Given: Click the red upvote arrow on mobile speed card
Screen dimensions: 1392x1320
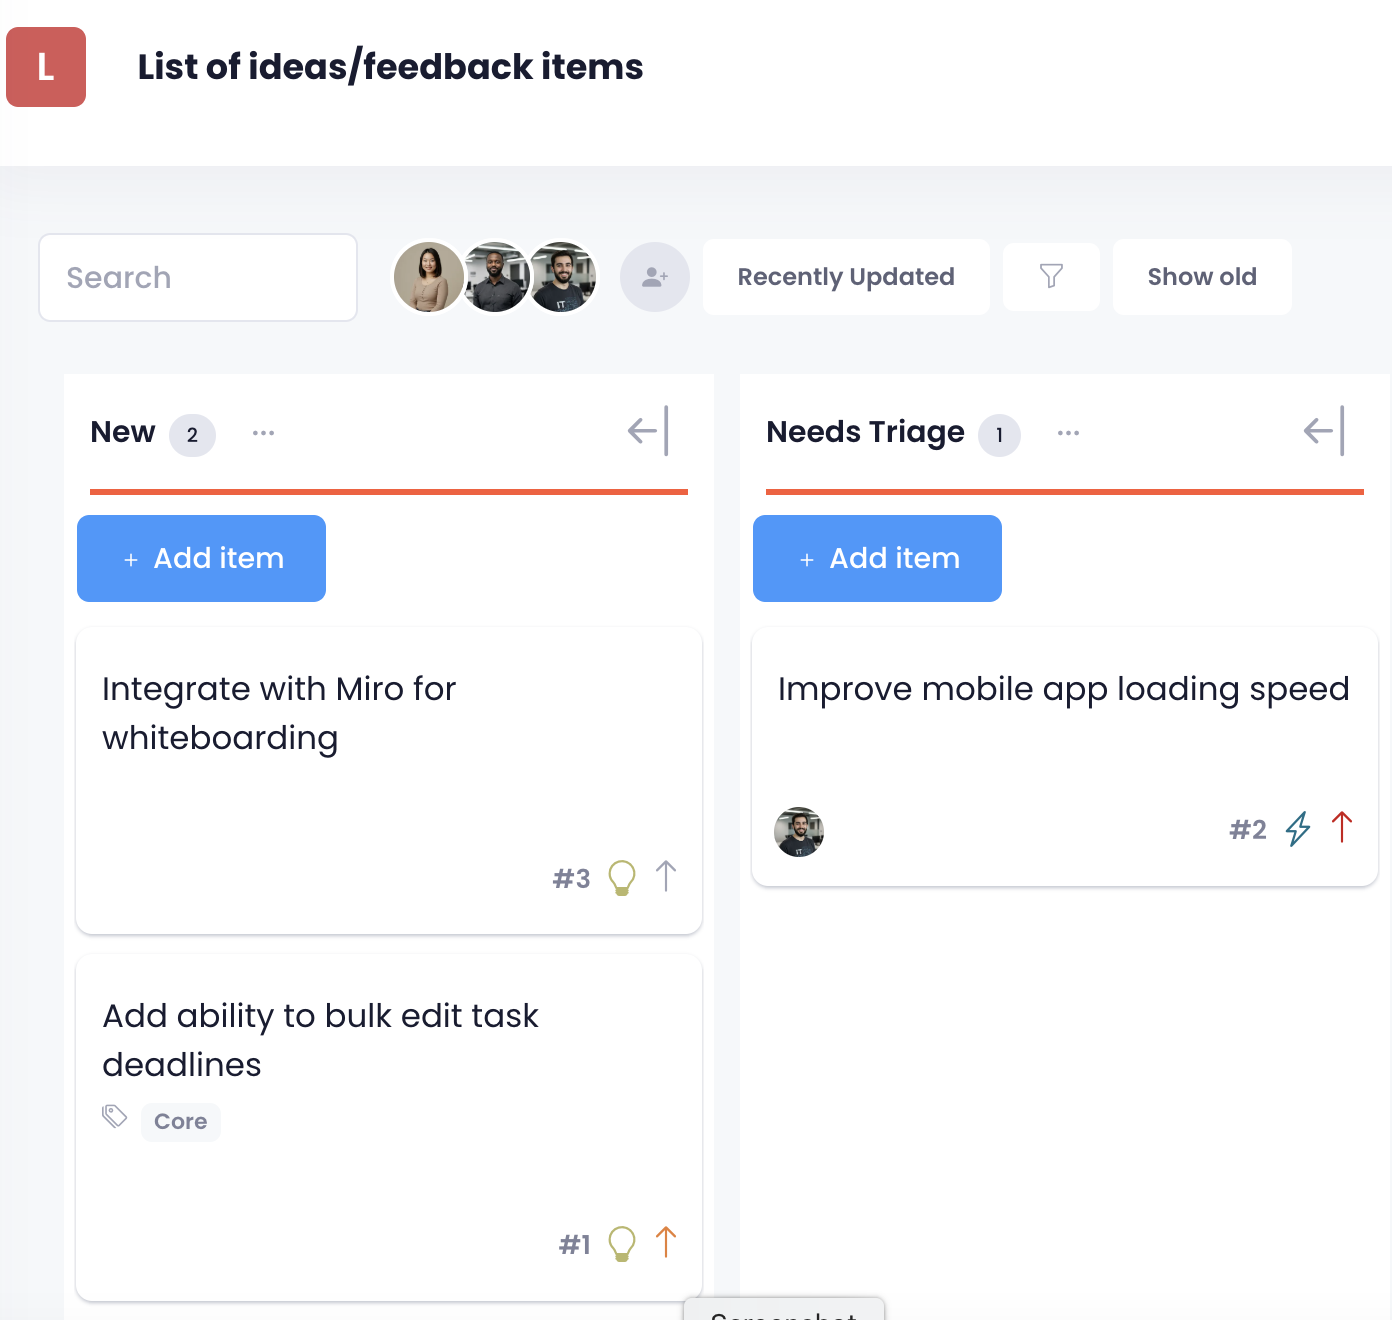Looking at the screenshot, I should (x=1343, y=827).
